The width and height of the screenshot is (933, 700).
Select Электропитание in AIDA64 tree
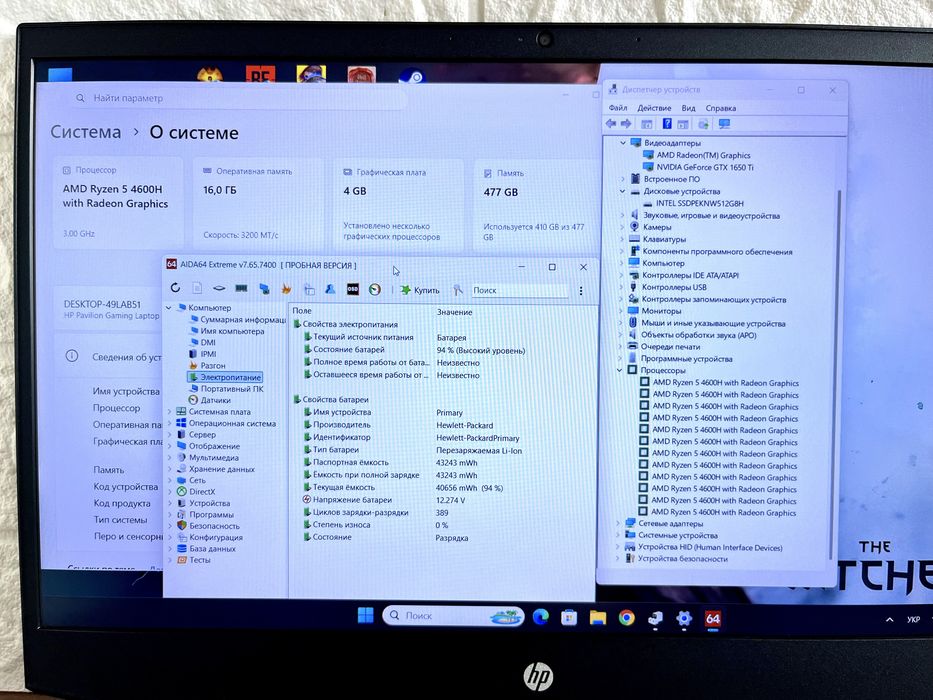tap(225, 377)
